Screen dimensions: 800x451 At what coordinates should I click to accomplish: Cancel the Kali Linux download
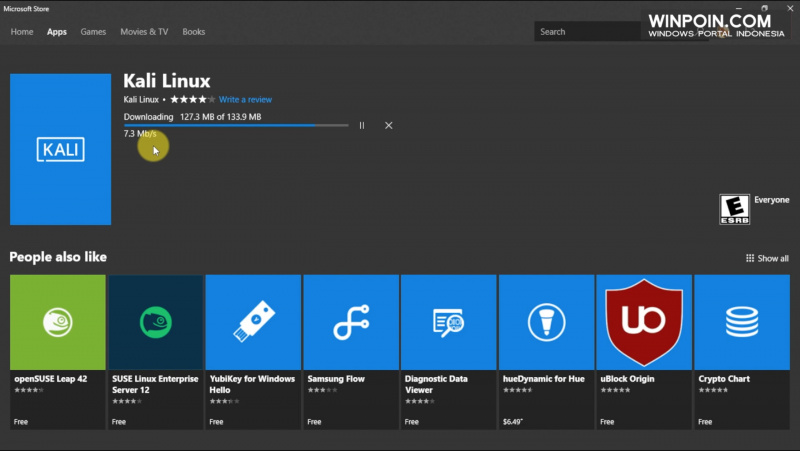pyautogui.click(x=389, y=126)
